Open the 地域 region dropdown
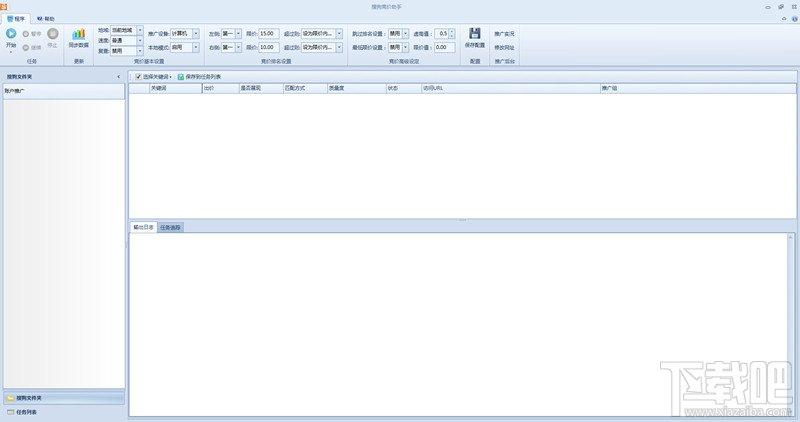Image resolution: width=800 pixels, height=422 pixels. 140,31
